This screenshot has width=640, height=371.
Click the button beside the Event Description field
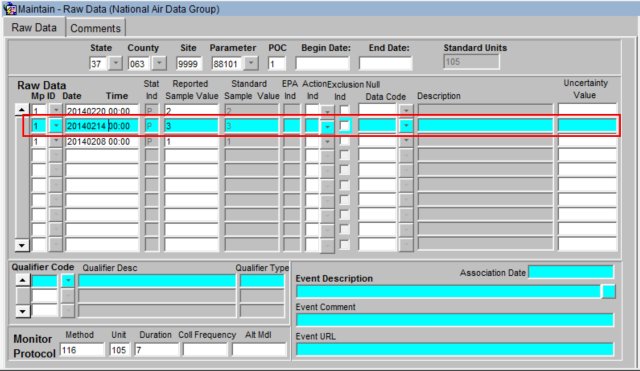pyautogui.click(x=608, y=291)
